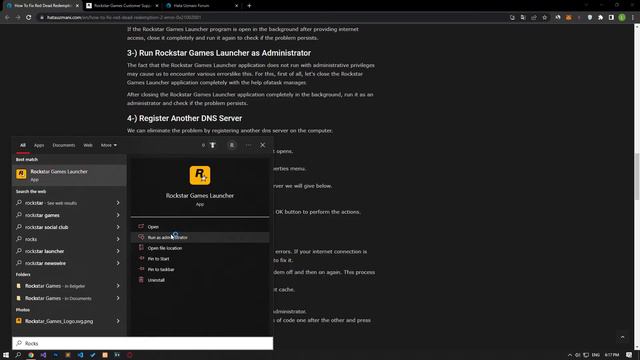Click the large Rockstar Games Launcher logo

tap(200, 175)
